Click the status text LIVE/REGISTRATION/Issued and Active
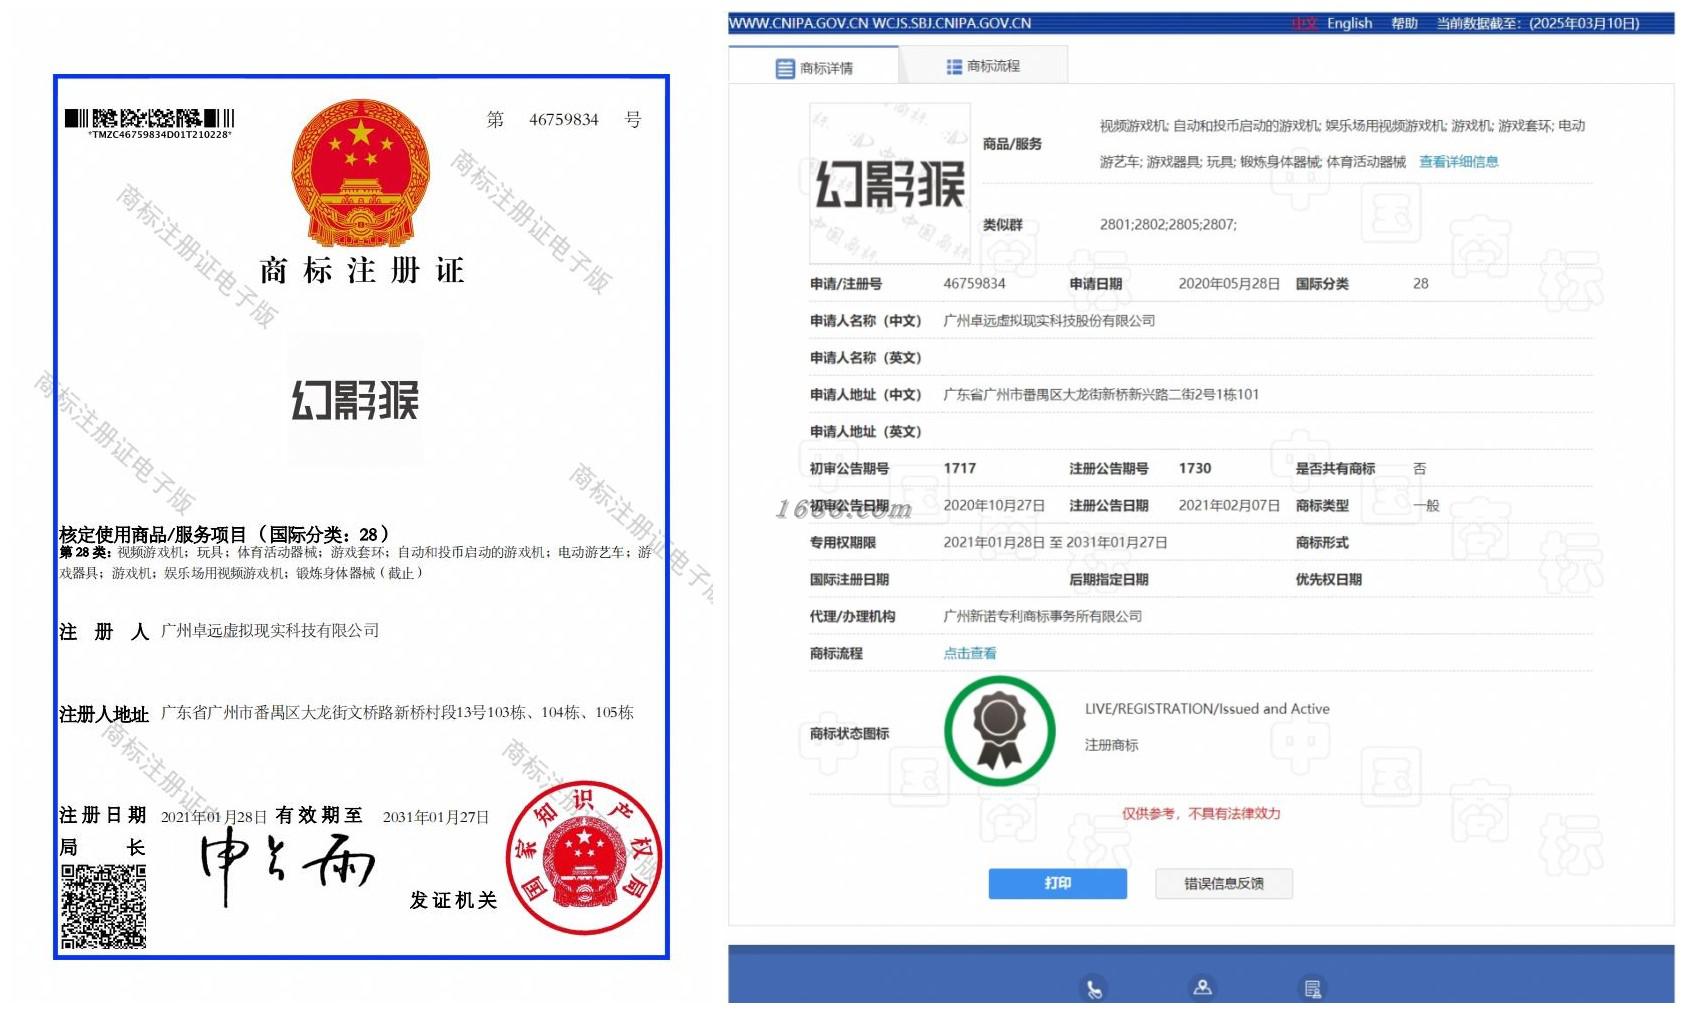The width and height of the screenshot is (1687, 1013). coord(1207,709)
